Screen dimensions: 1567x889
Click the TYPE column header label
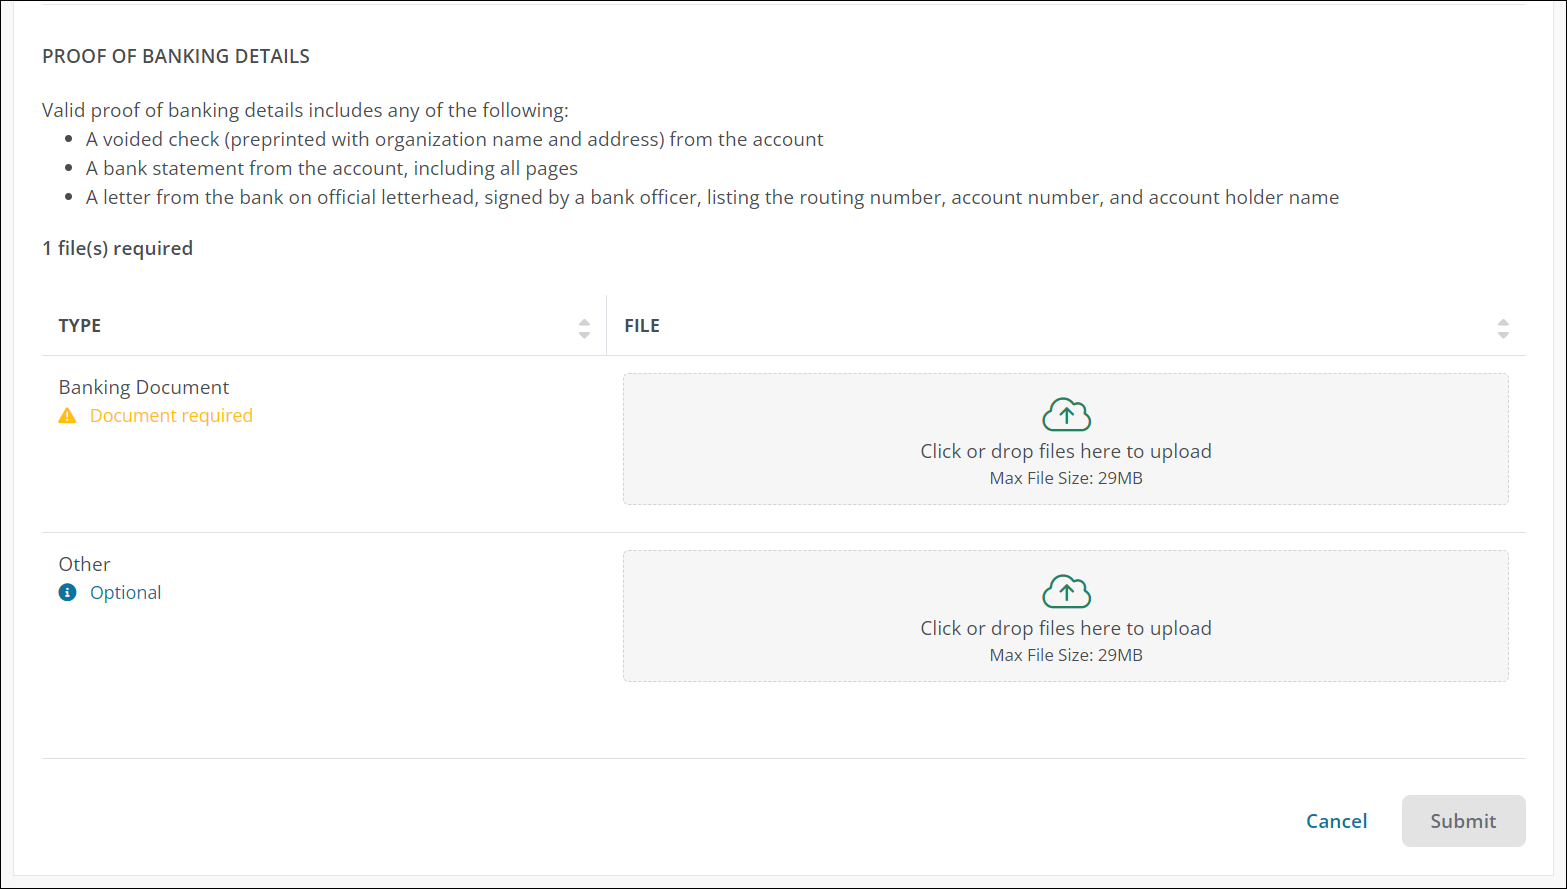(x=80, y=326)
